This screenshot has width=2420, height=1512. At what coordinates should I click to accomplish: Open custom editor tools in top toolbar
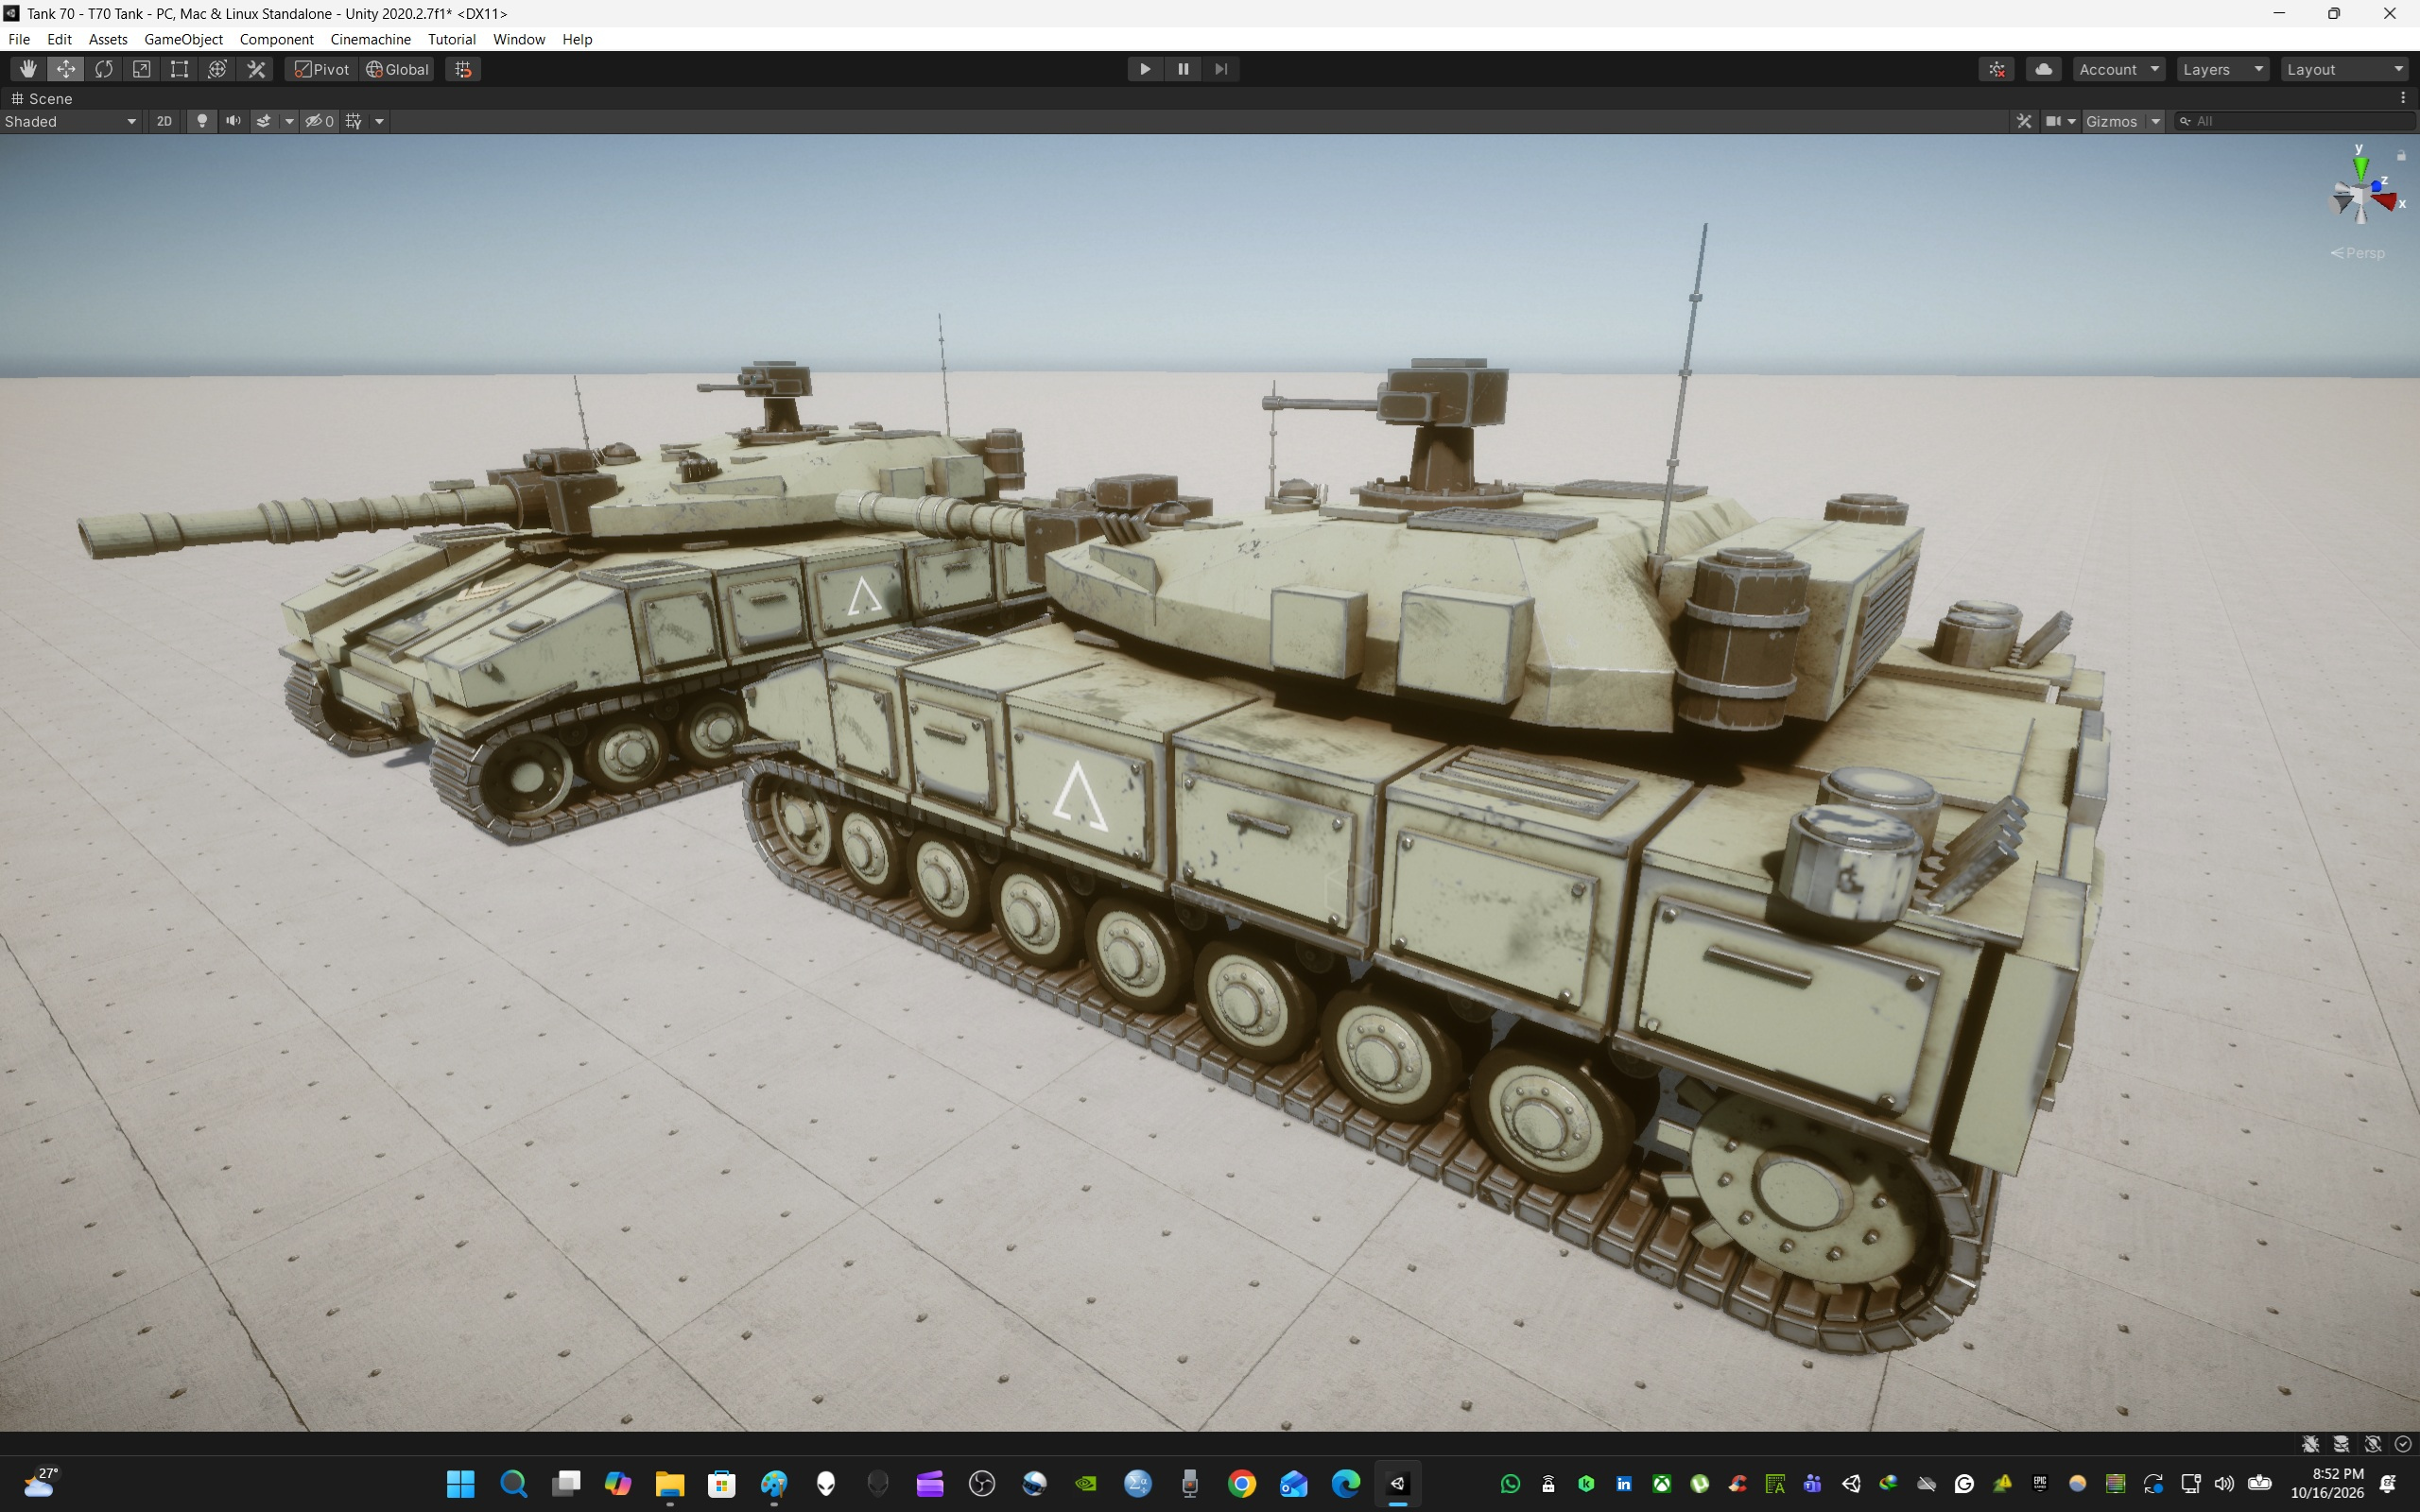tap(256, 69)
